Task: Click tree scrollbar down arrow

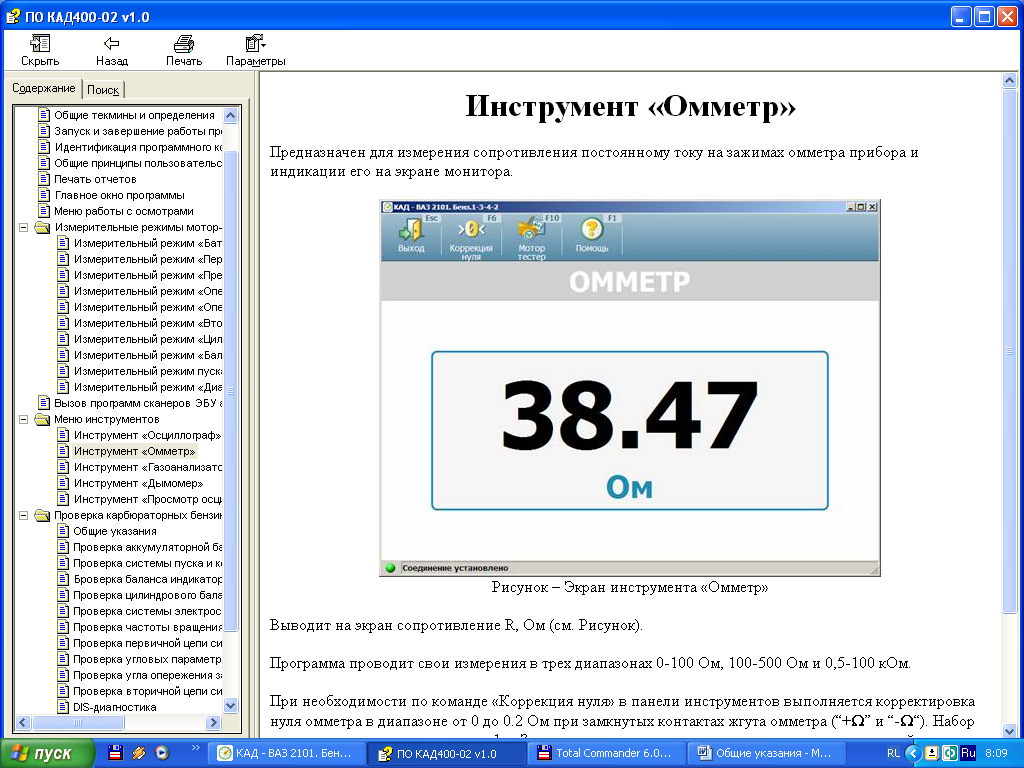Action: point(231,705)
